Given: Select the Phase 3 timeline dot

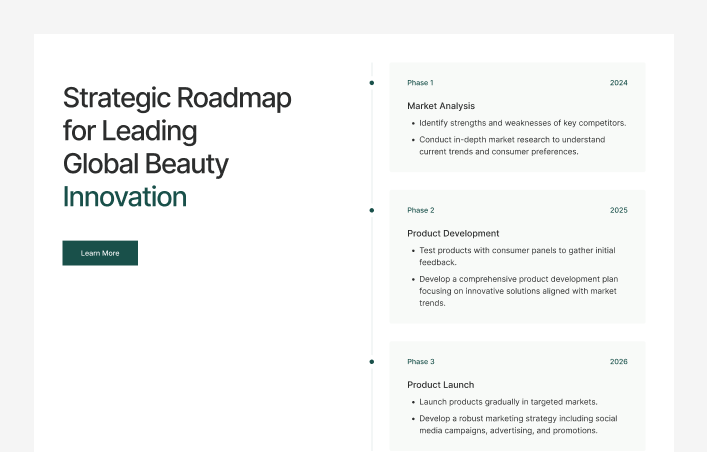Looking at the screenshot, I should click(x=372, y=361).
